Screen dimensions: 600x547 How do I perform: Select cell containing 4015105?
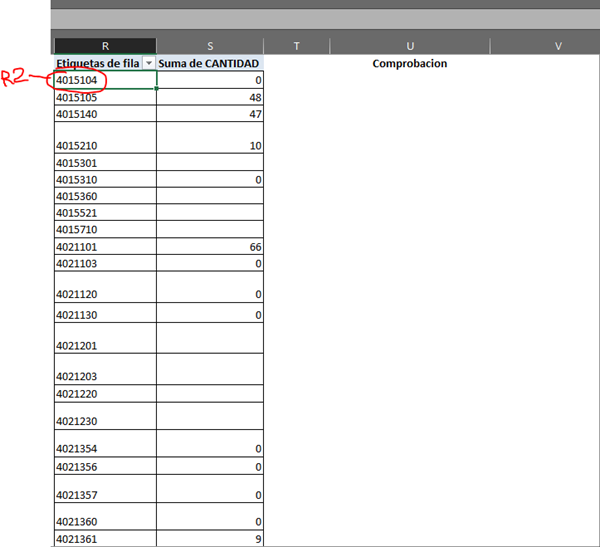point(105,97)
